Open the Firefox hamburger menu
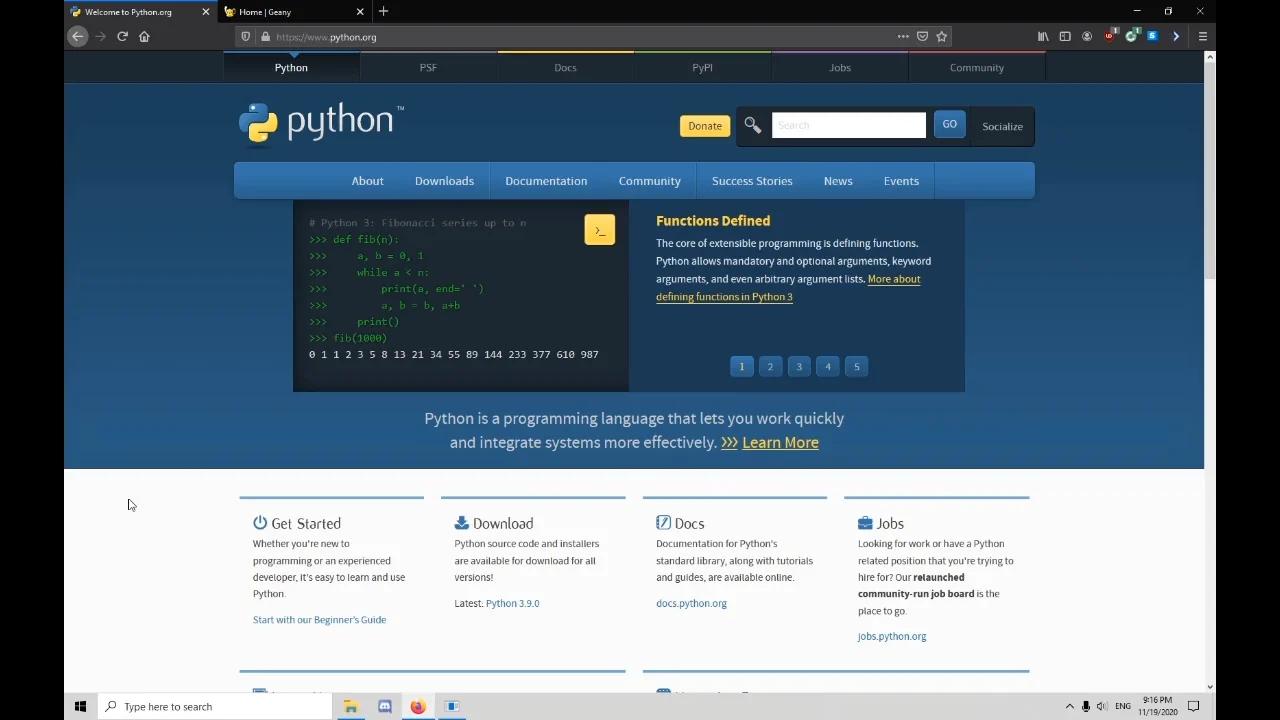Image resolution: width=1280 pixels, height=720 pixels. click(1202, 36)
